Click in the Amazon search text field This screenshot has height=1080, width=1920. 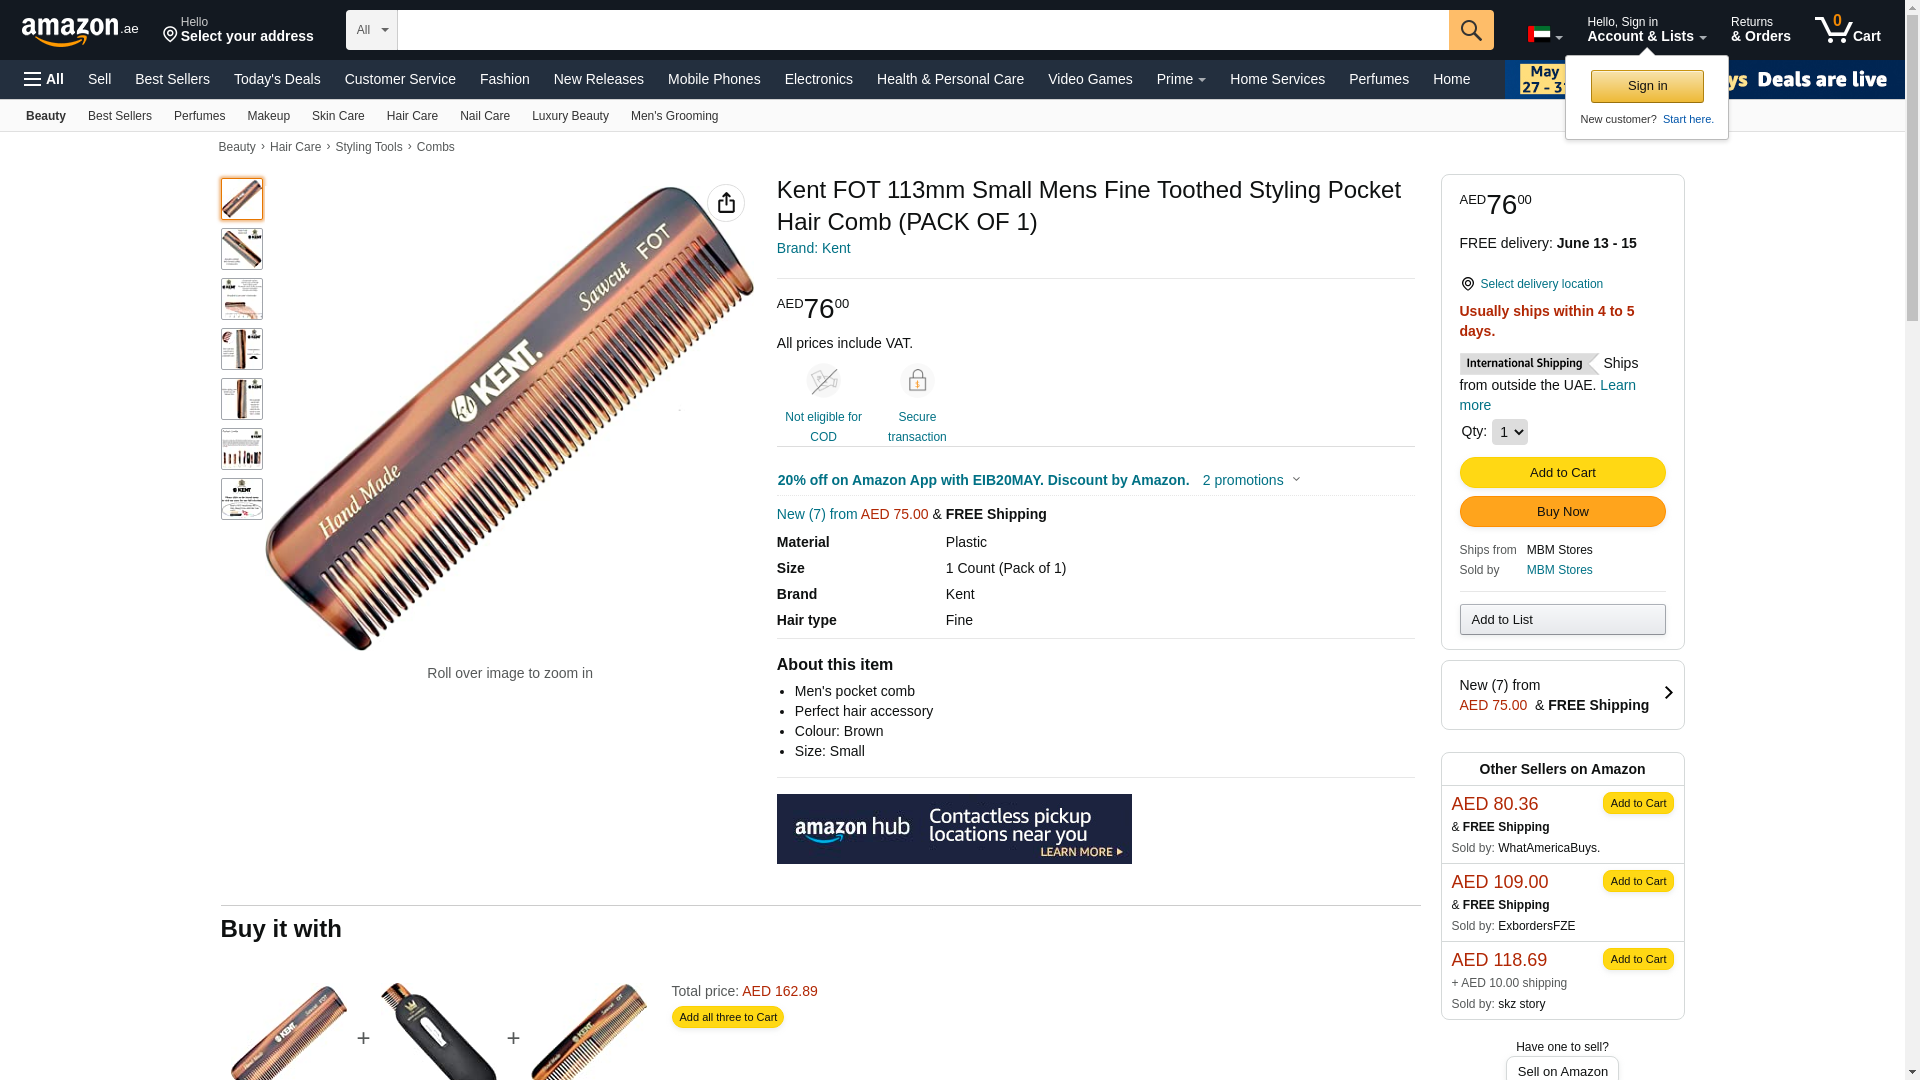tap(922, 30)
